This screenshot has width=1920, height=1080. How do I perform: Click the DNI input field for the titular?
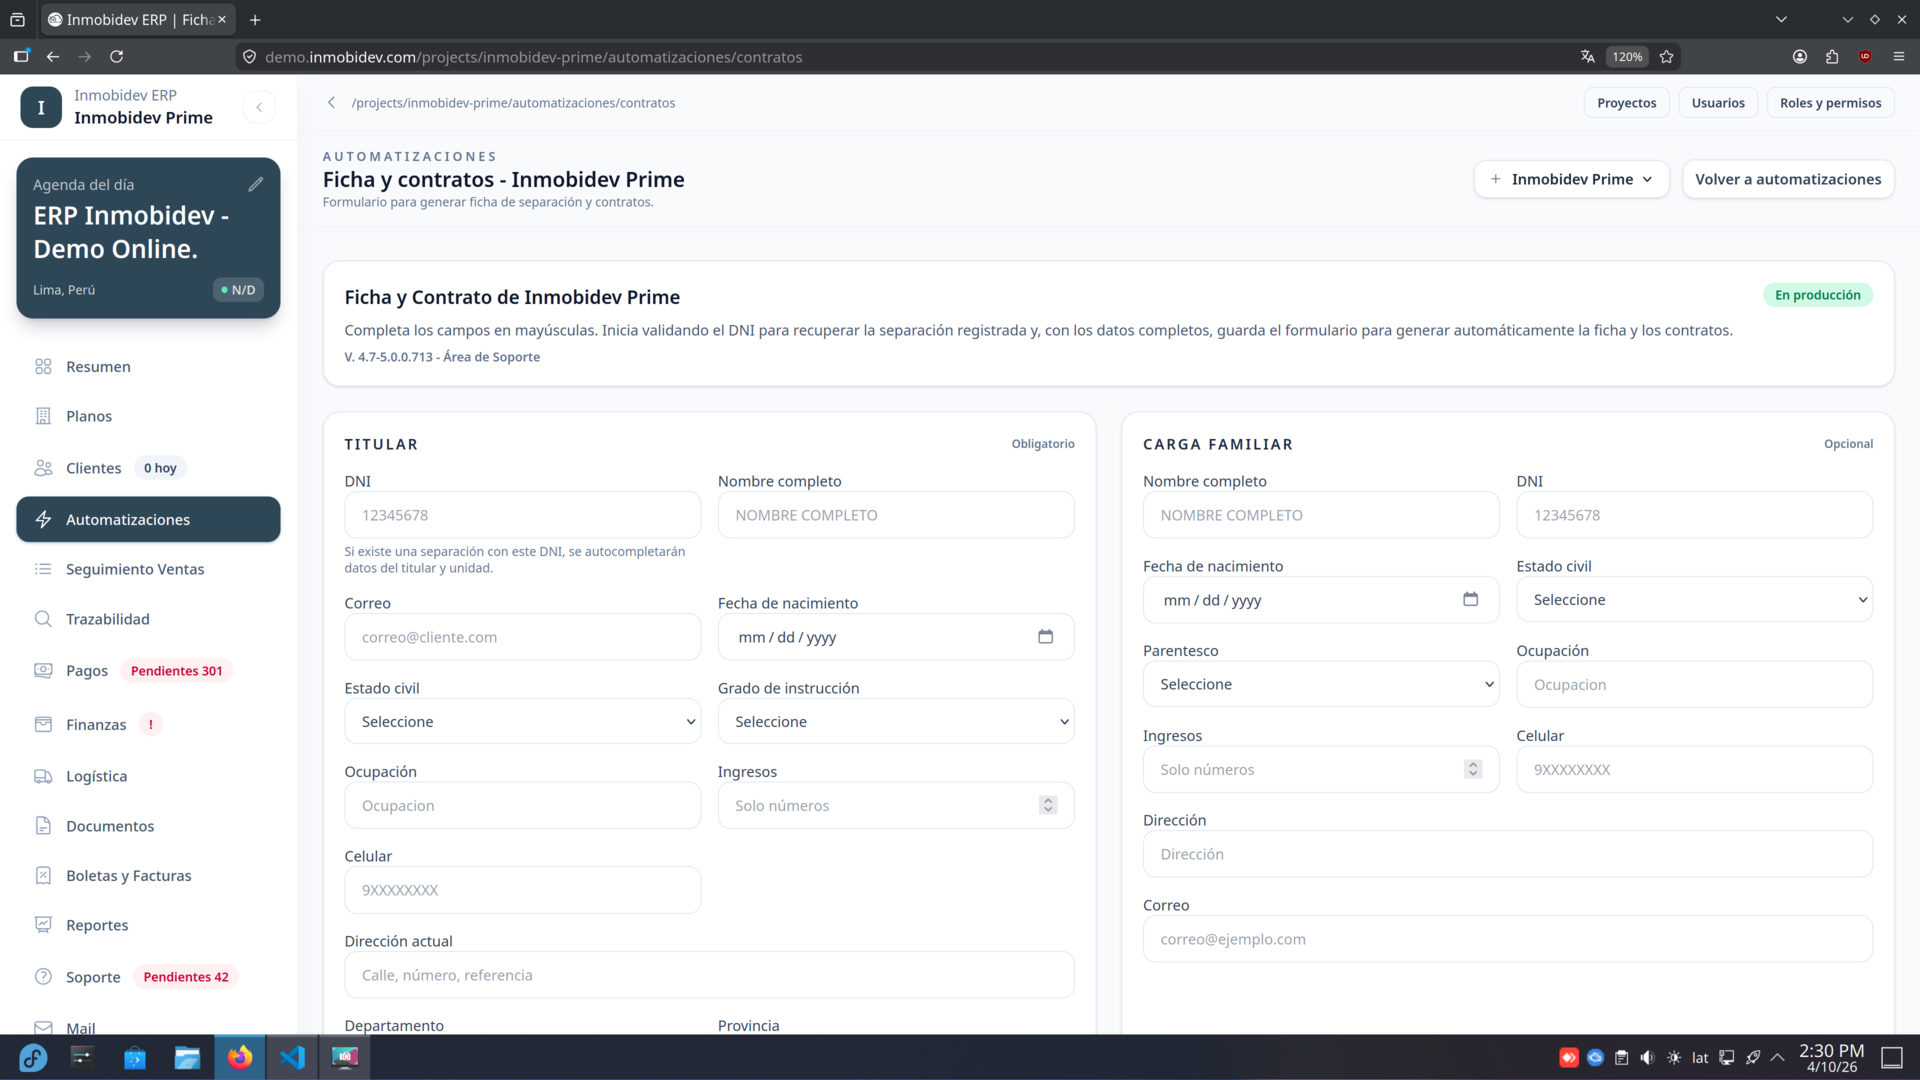521,514
